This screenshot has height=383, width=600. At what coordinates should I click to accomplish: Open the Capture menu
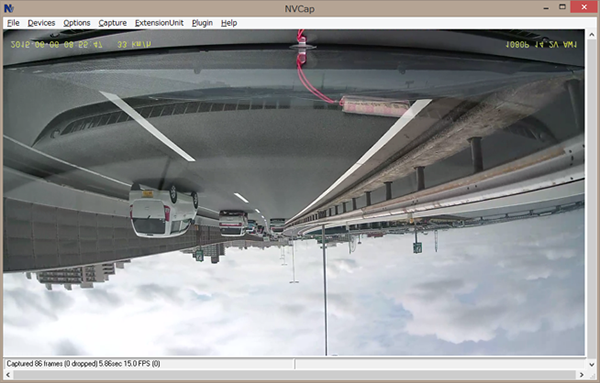point(112,23)
